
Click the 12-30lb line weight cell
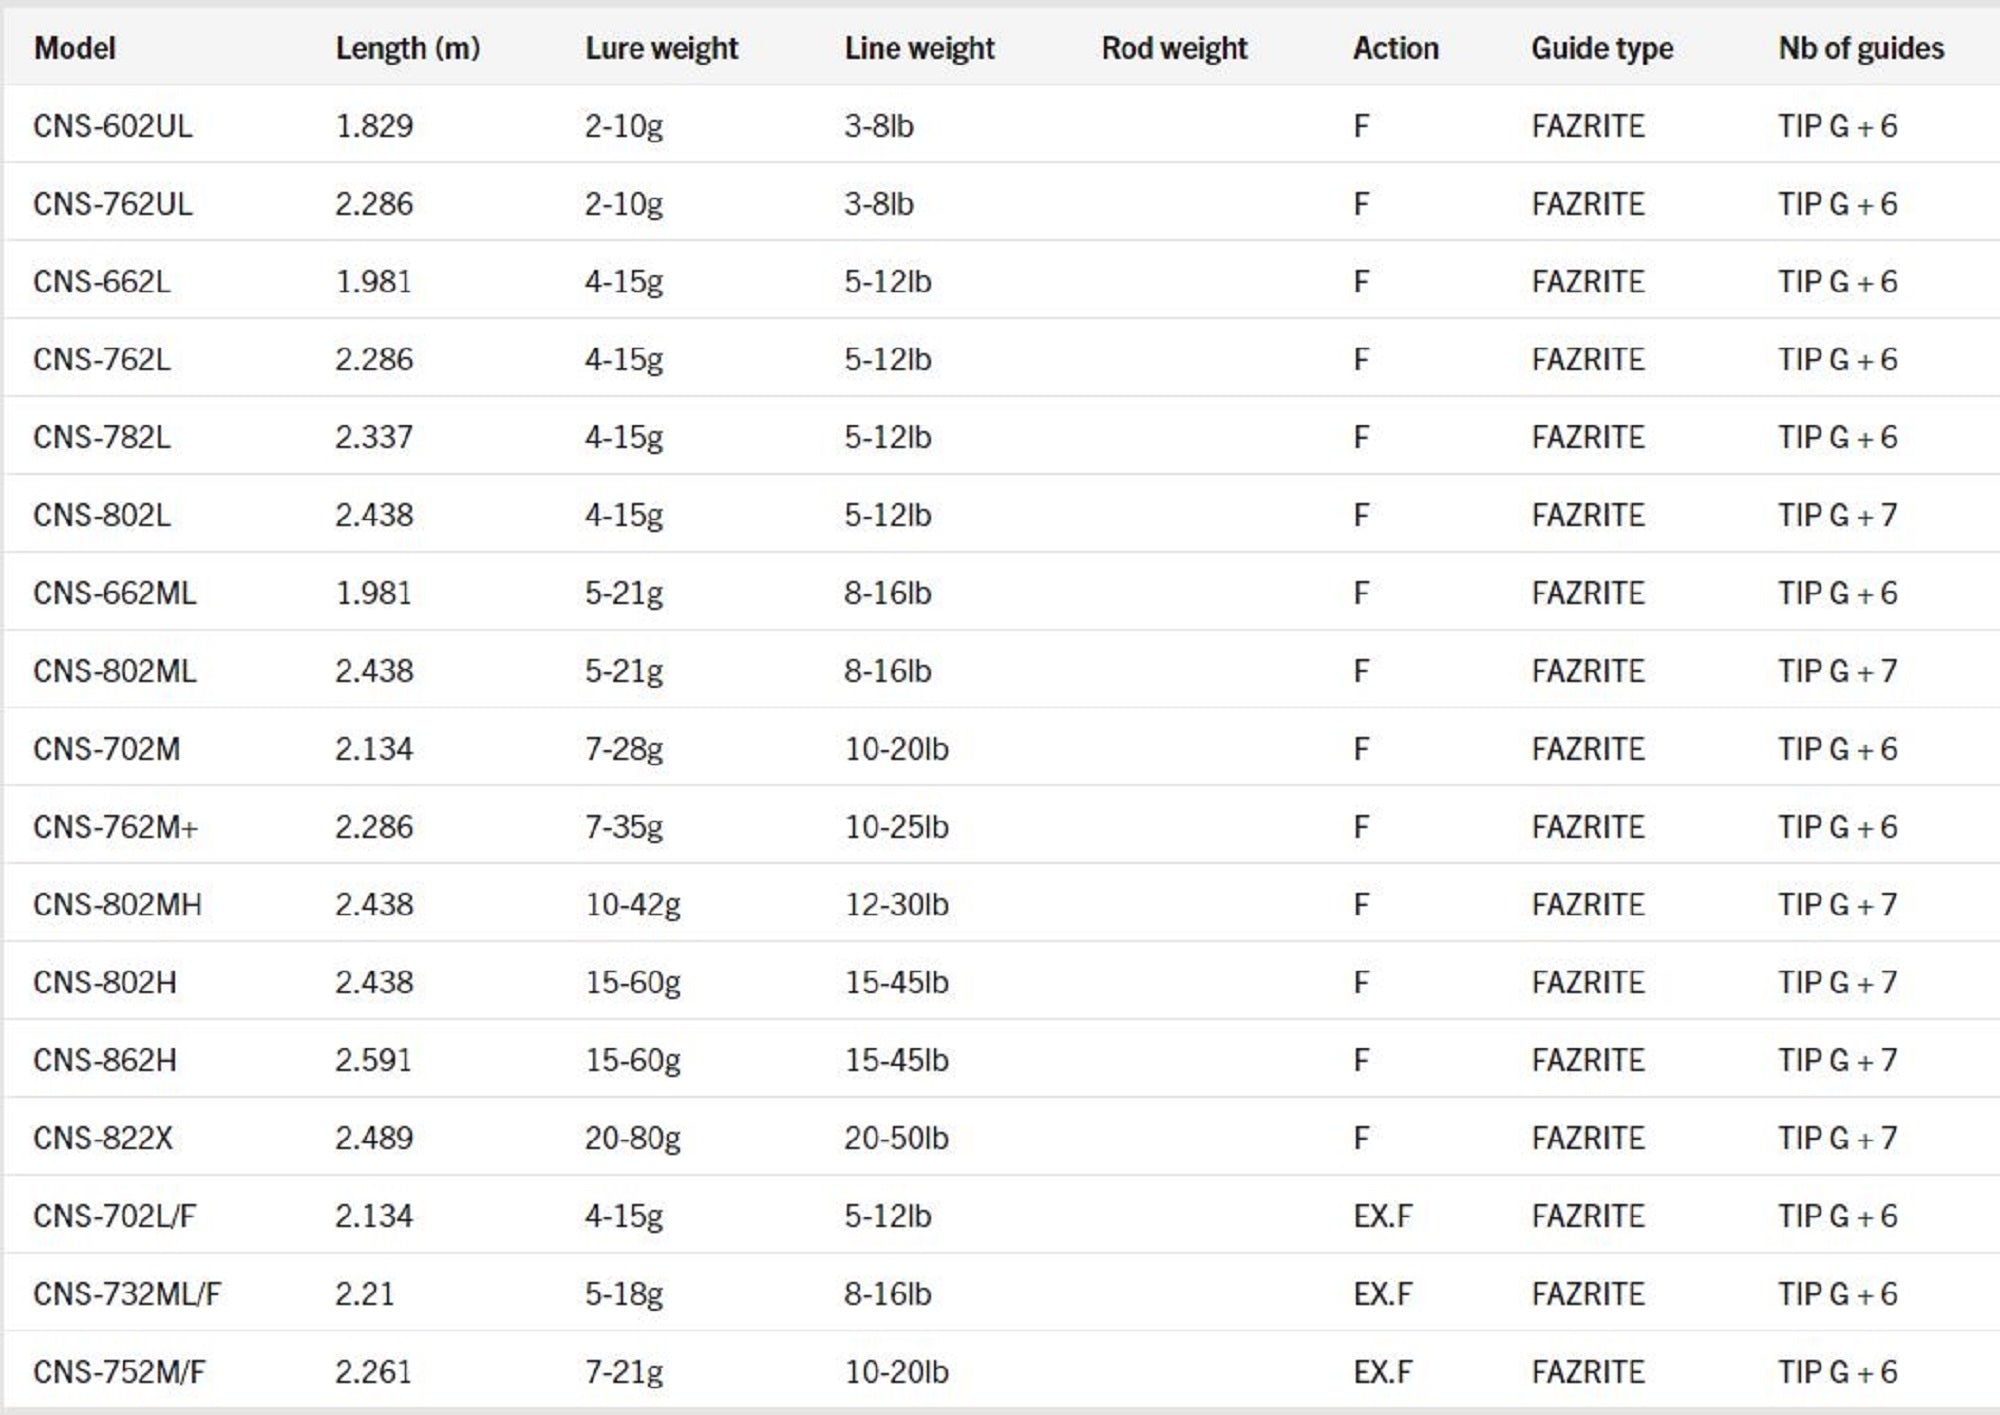click(896, 905)
